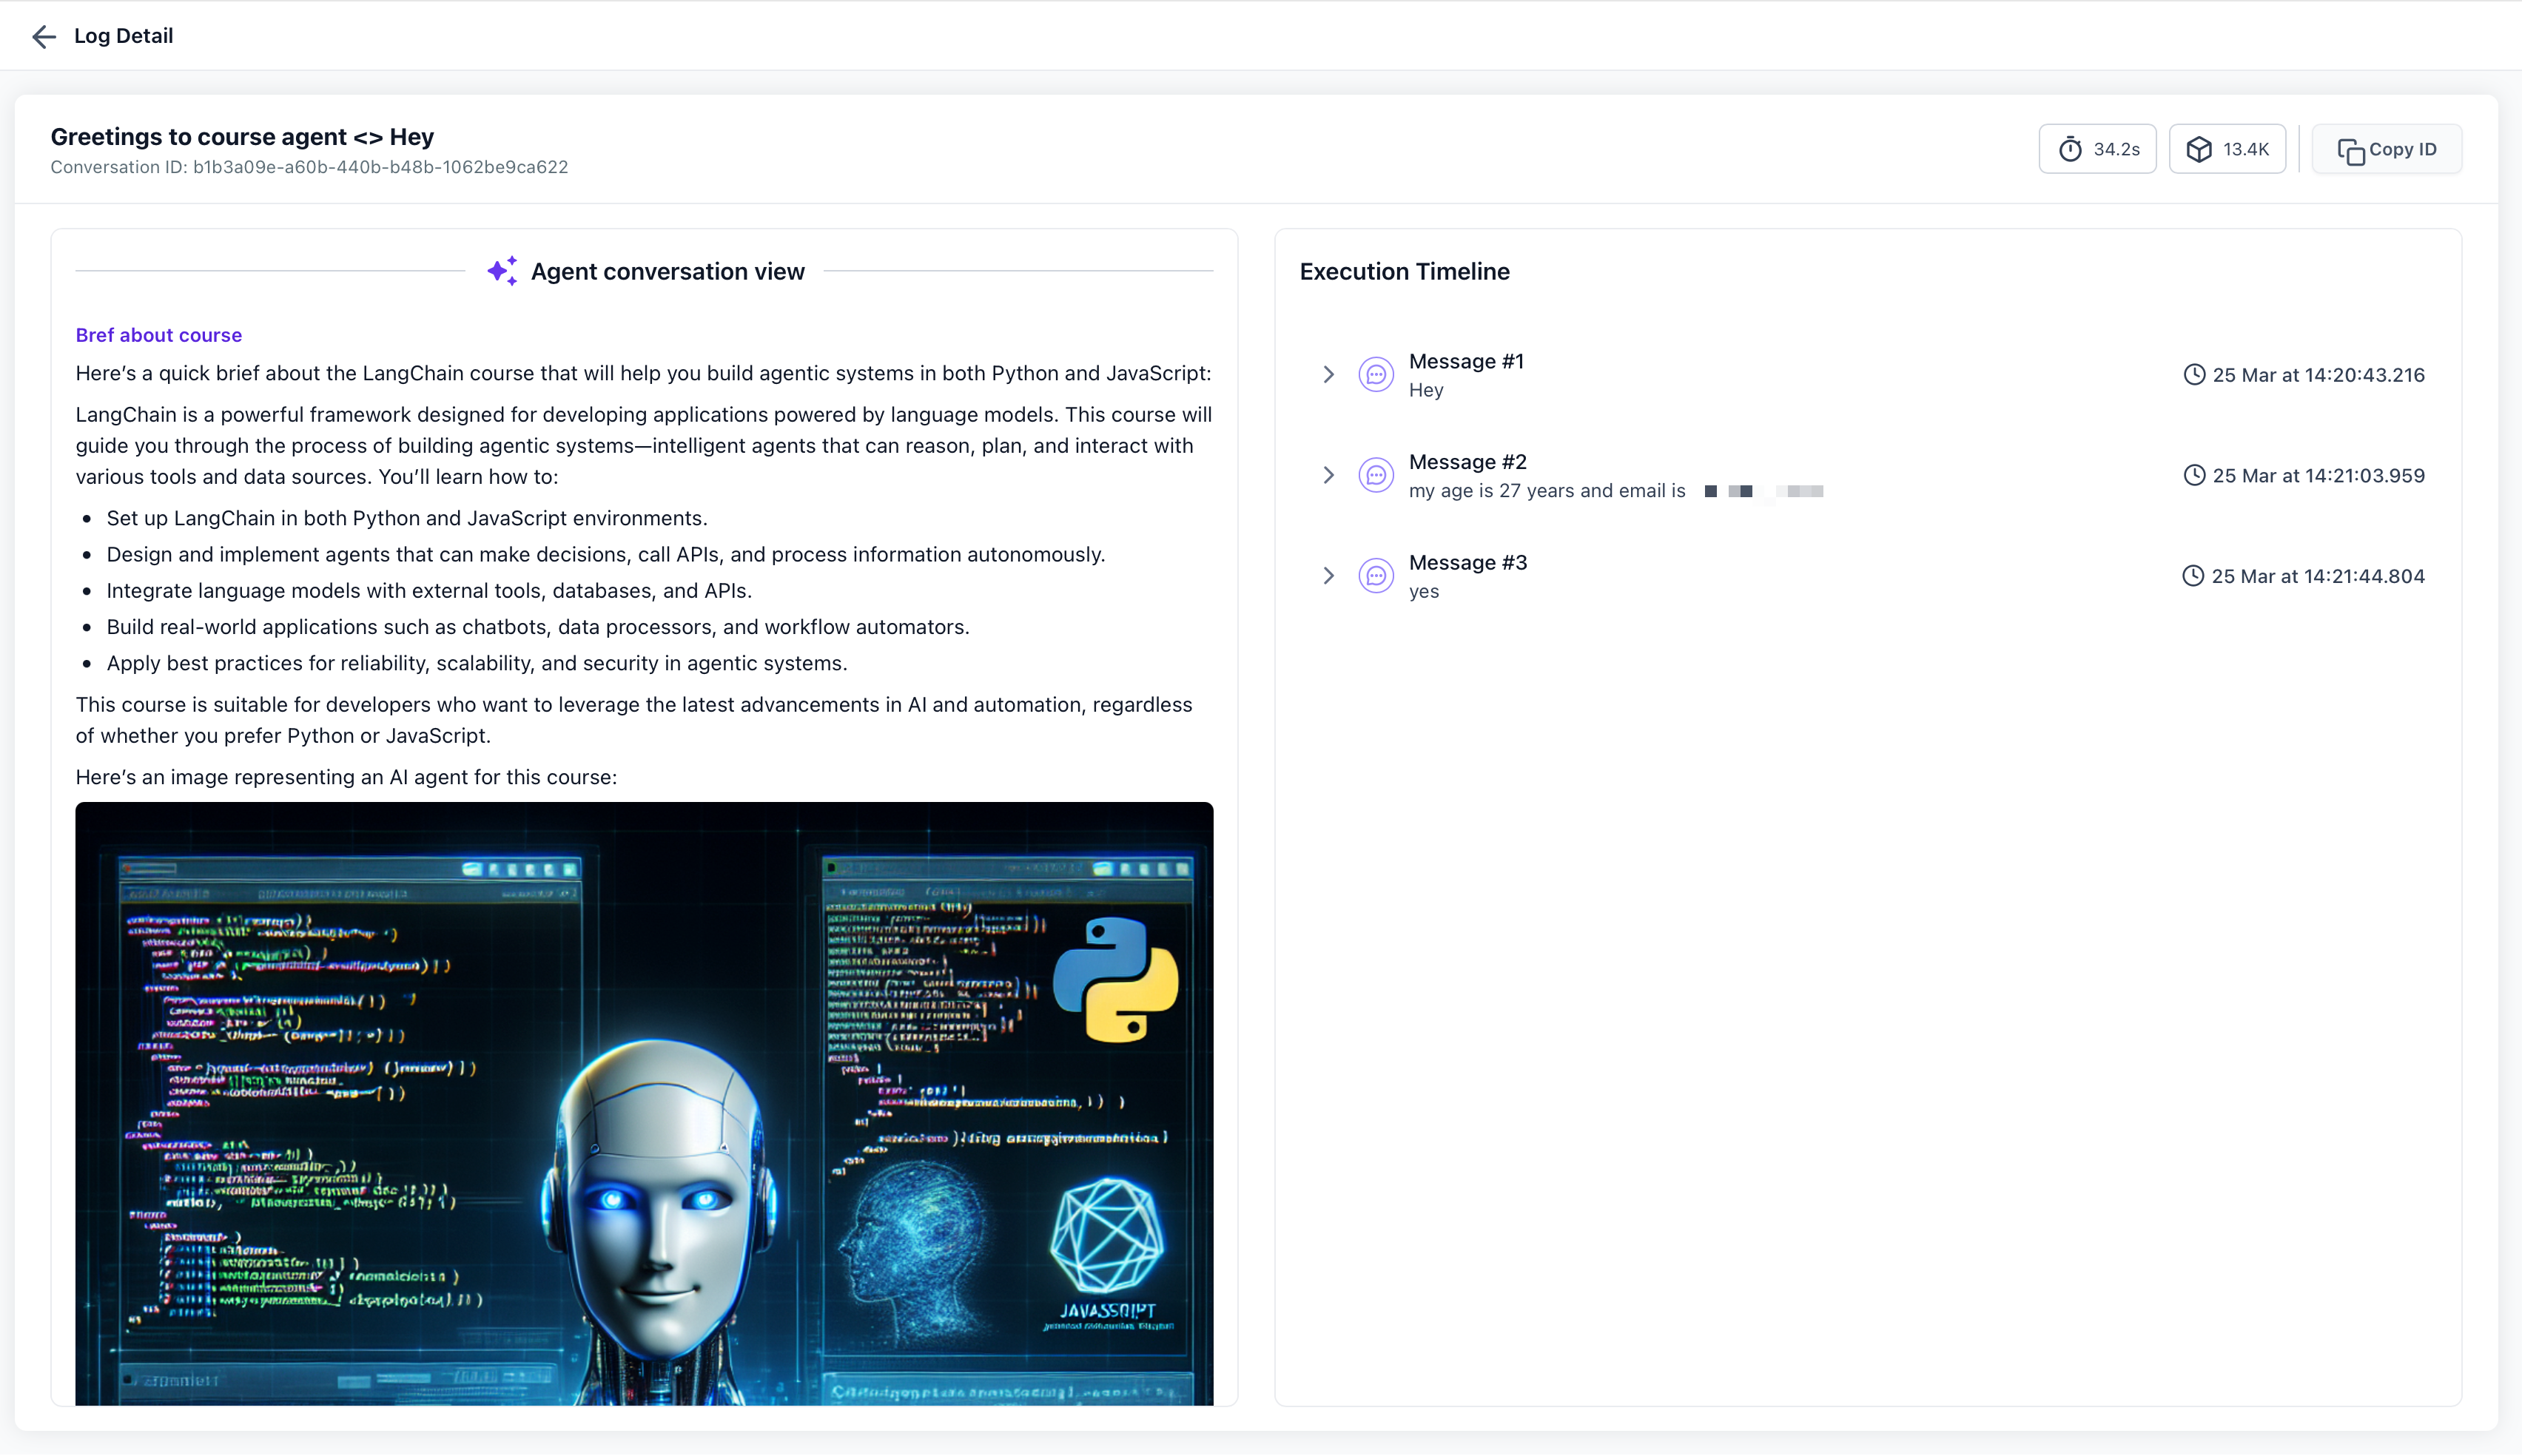
Task: Expand Message #2 chevron
Action: point(1328,475)
